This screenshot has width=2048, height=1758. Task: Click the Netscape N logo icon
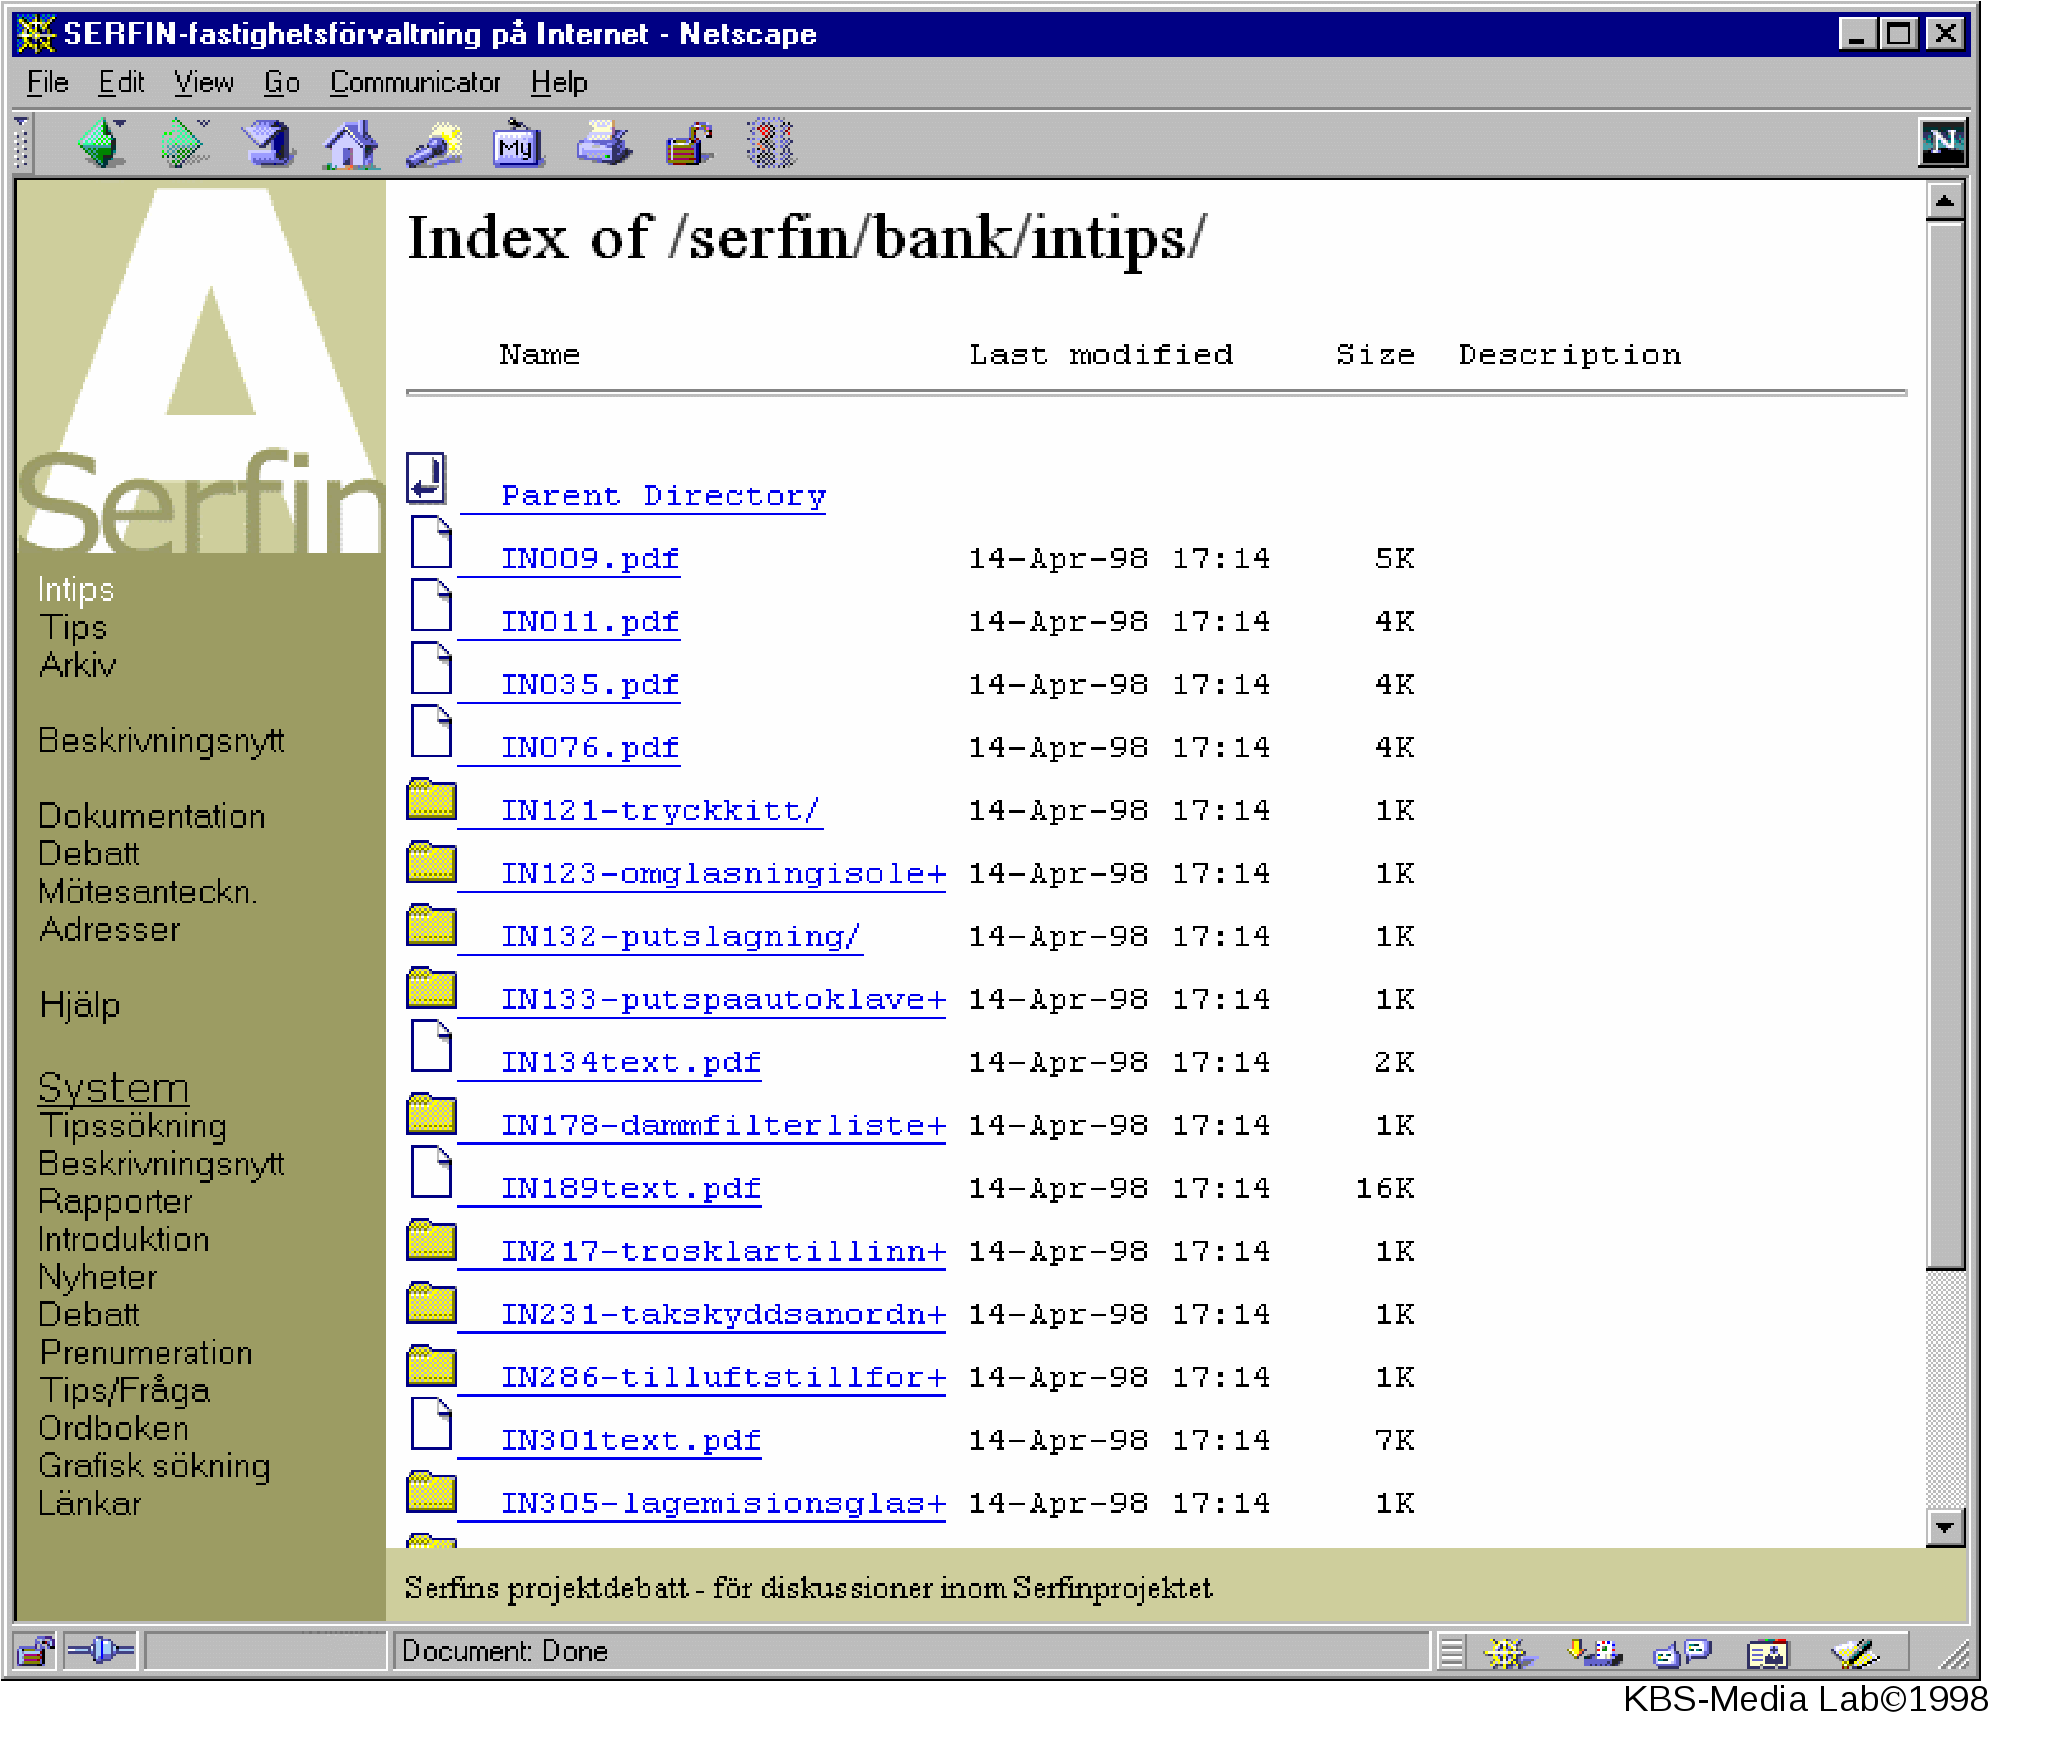click(1943, 142)
